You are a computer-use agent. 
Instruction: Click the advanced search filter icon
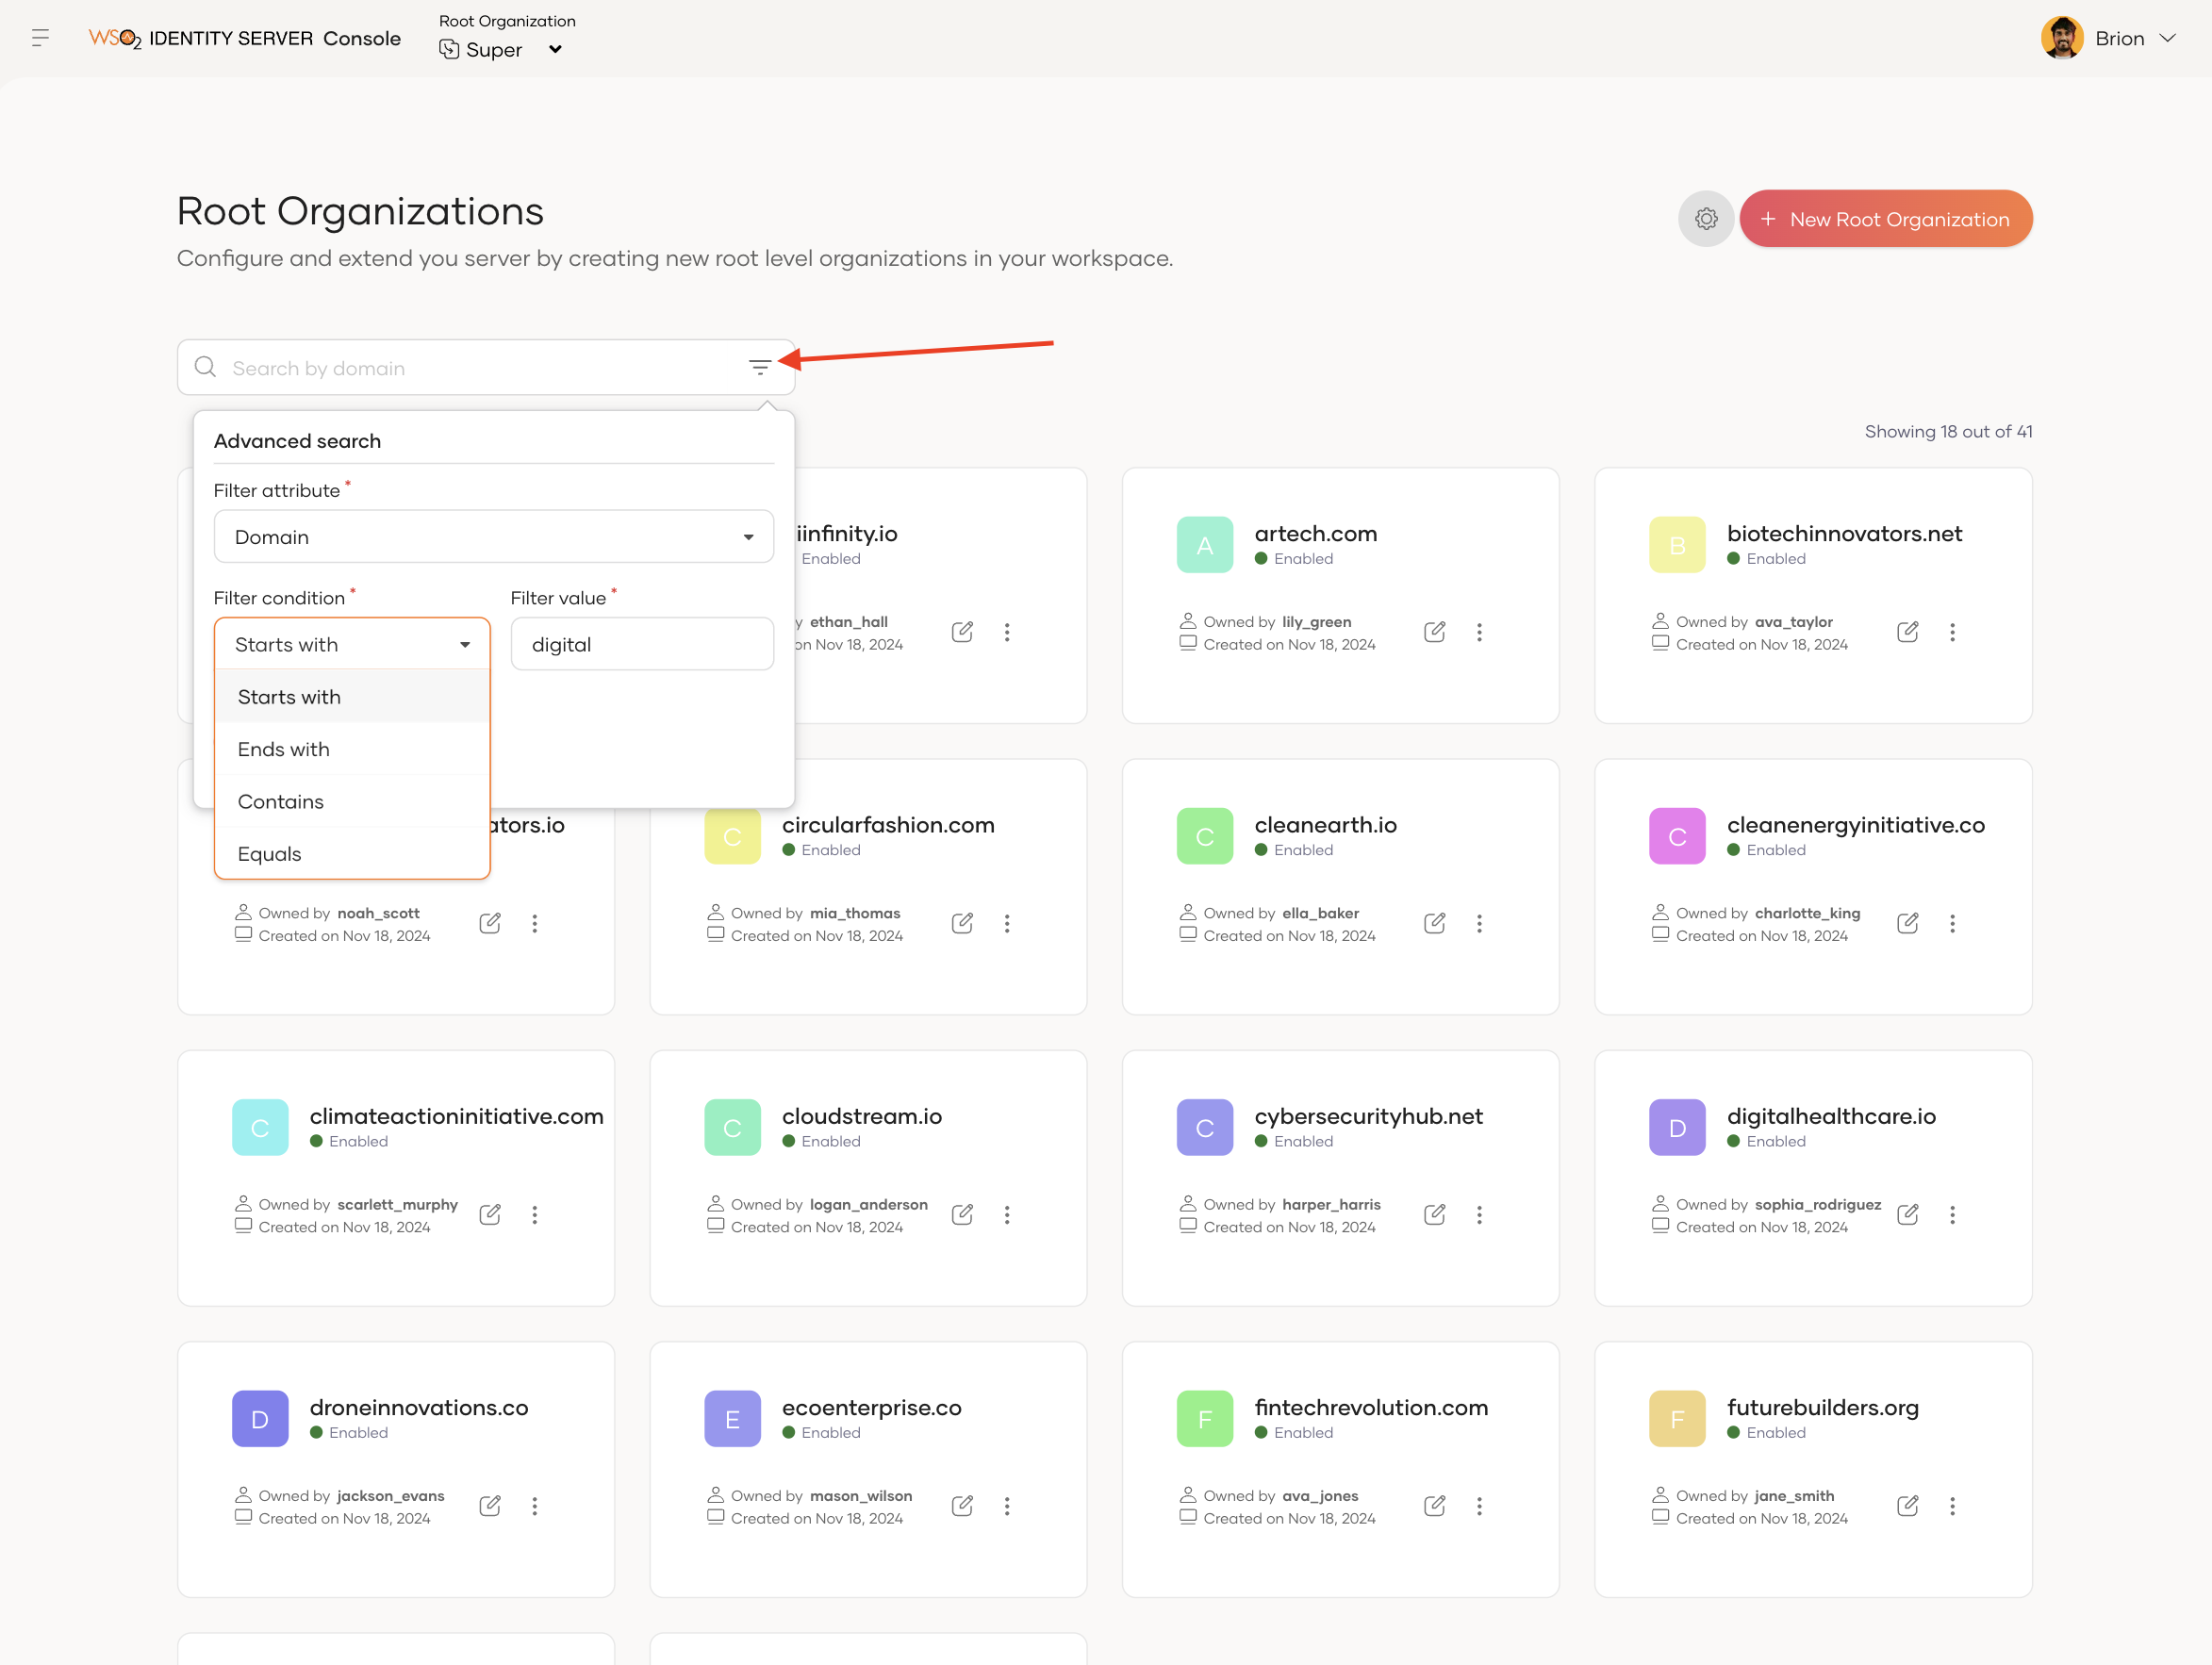(760, 368)
